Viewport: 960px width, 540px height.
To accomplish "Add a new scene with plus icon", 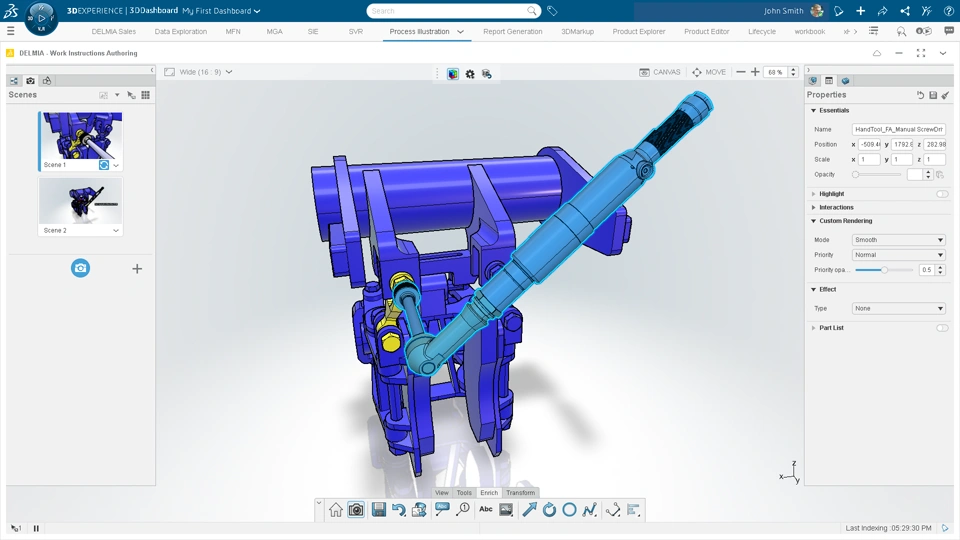I will pyautogui.click(x=137, y=269).
